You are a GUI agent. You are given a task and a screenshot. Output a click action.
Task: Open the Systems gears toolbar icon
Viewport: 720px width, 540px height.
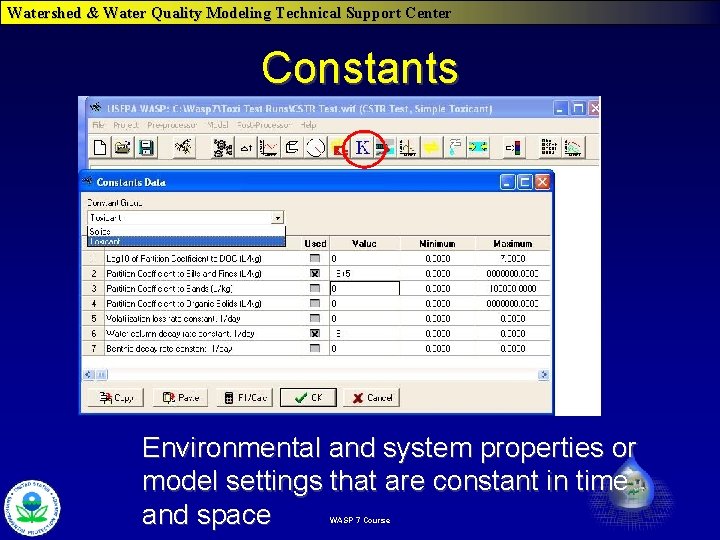(223, 147)
